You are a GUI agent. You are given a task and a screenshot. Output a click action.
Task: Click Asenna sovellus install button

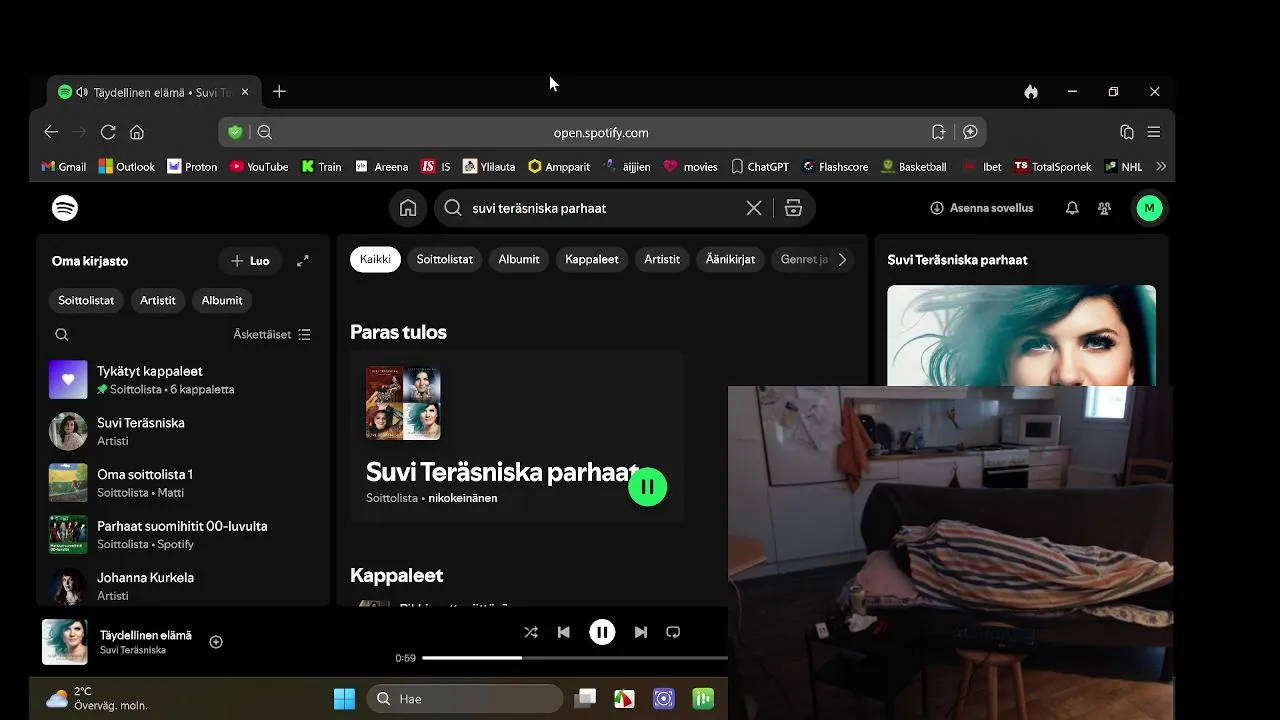tap(982, 208)
